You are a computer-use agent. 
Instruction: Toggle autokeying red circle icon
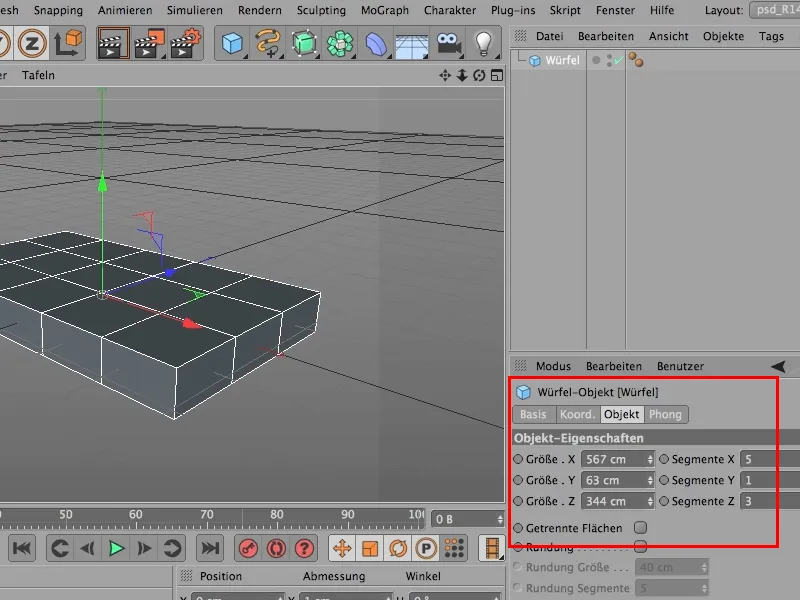point(276,548)
